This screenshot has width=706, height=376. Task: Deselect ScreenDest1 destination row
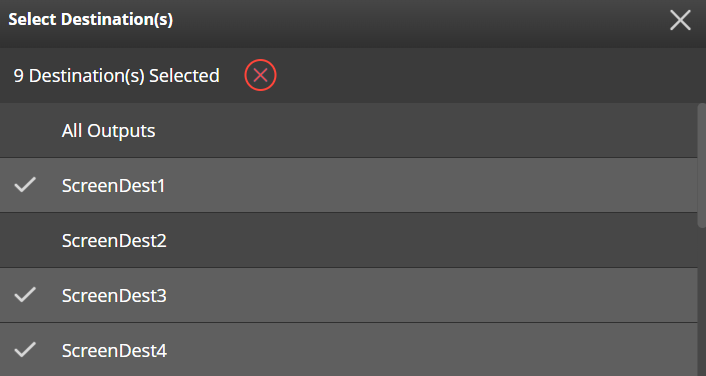pos(348,185)
